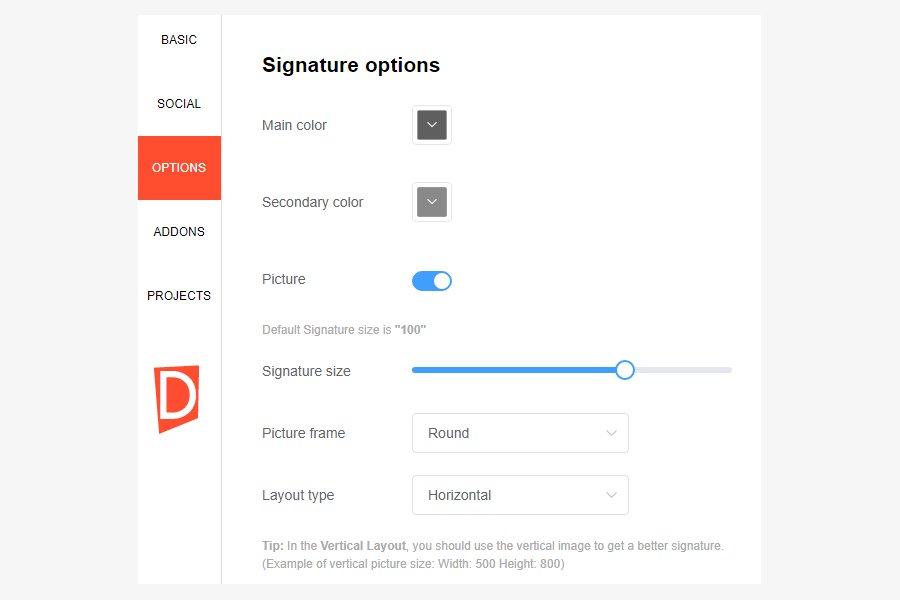Click the Main color dropdown chevron
The image size is (900, 600).
coord(431,125)
